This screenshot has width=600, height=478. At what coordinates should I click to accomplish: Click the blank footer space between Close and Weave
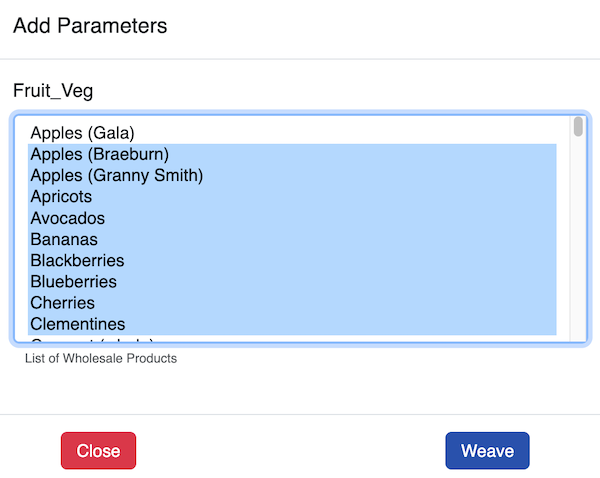(x=290, y=451)
